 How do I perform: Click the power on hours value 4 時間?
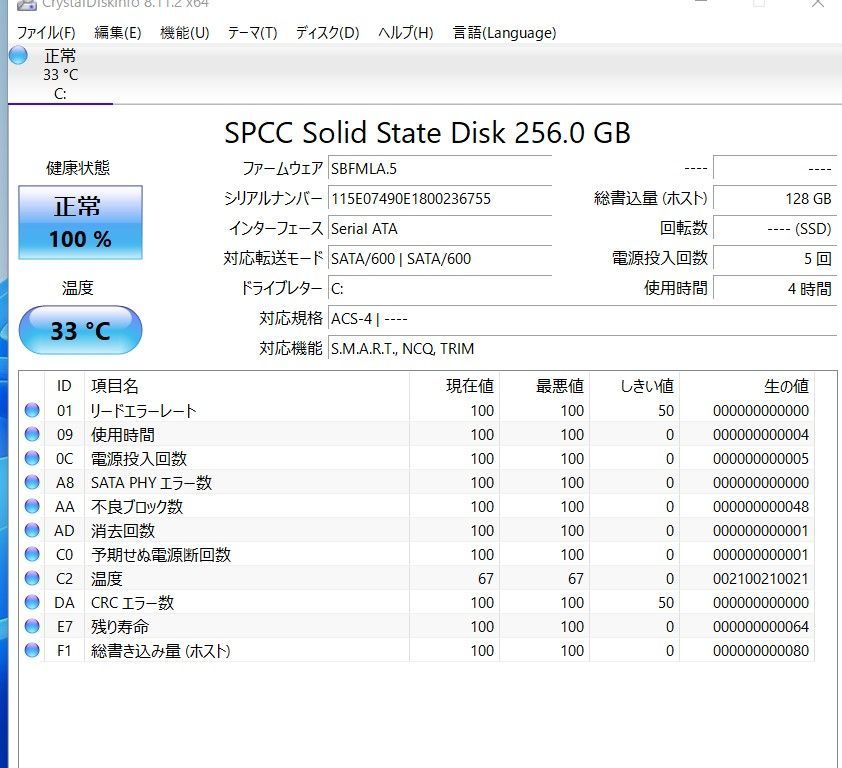(x=775, y=289)
